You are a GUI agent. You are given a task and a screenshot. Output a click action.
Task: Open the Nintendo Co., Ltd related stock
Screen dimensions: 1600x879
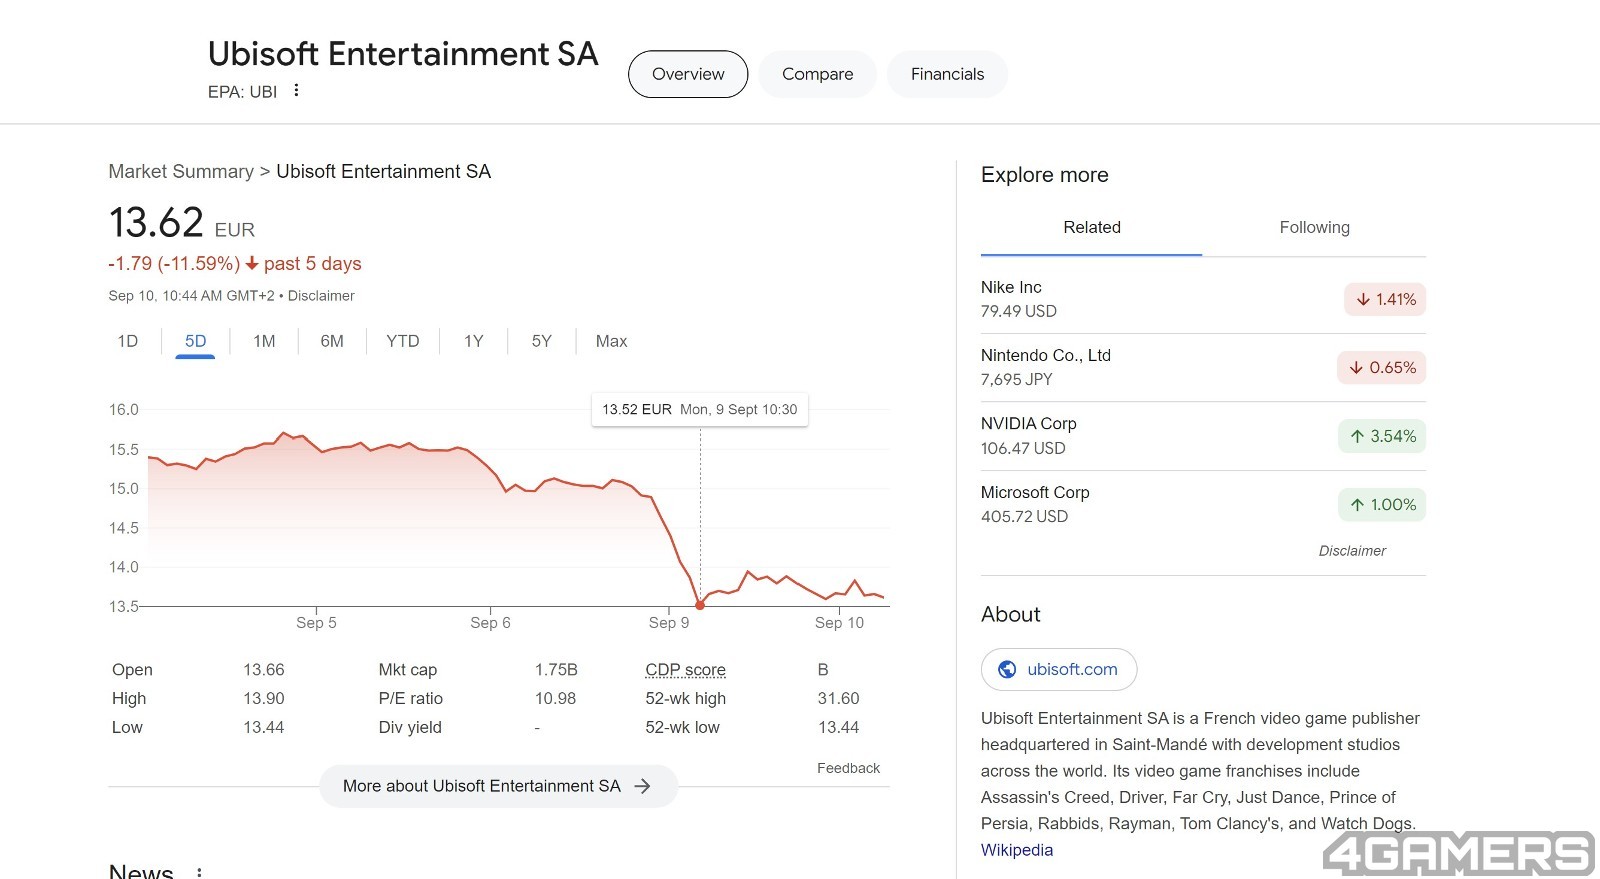[x=1203, y=367]
